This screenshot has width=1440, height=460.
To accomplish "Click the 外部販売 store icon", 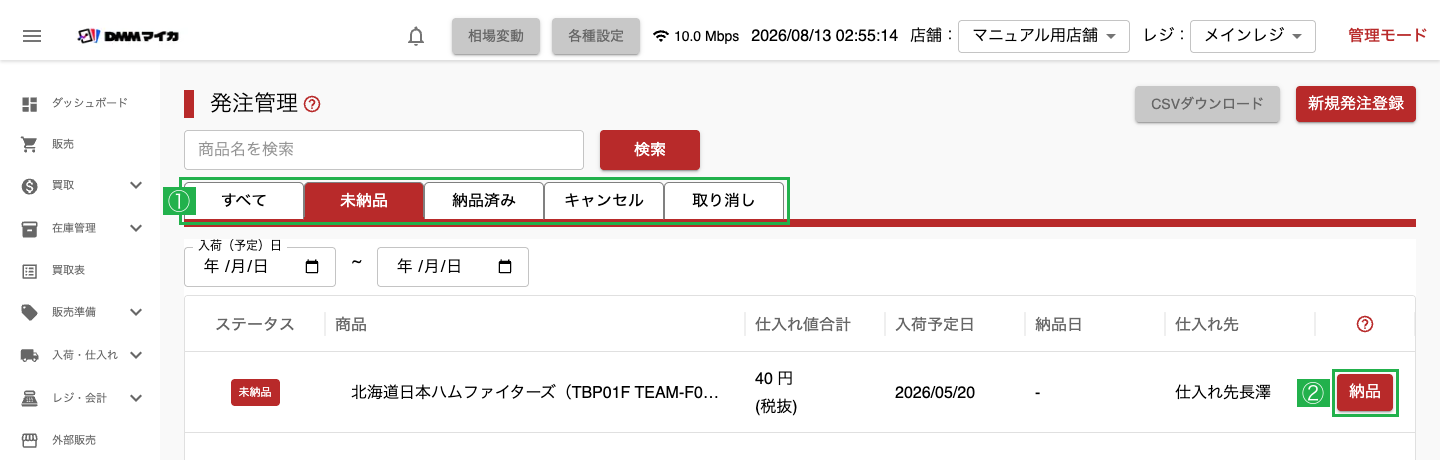I will (30, 440).
